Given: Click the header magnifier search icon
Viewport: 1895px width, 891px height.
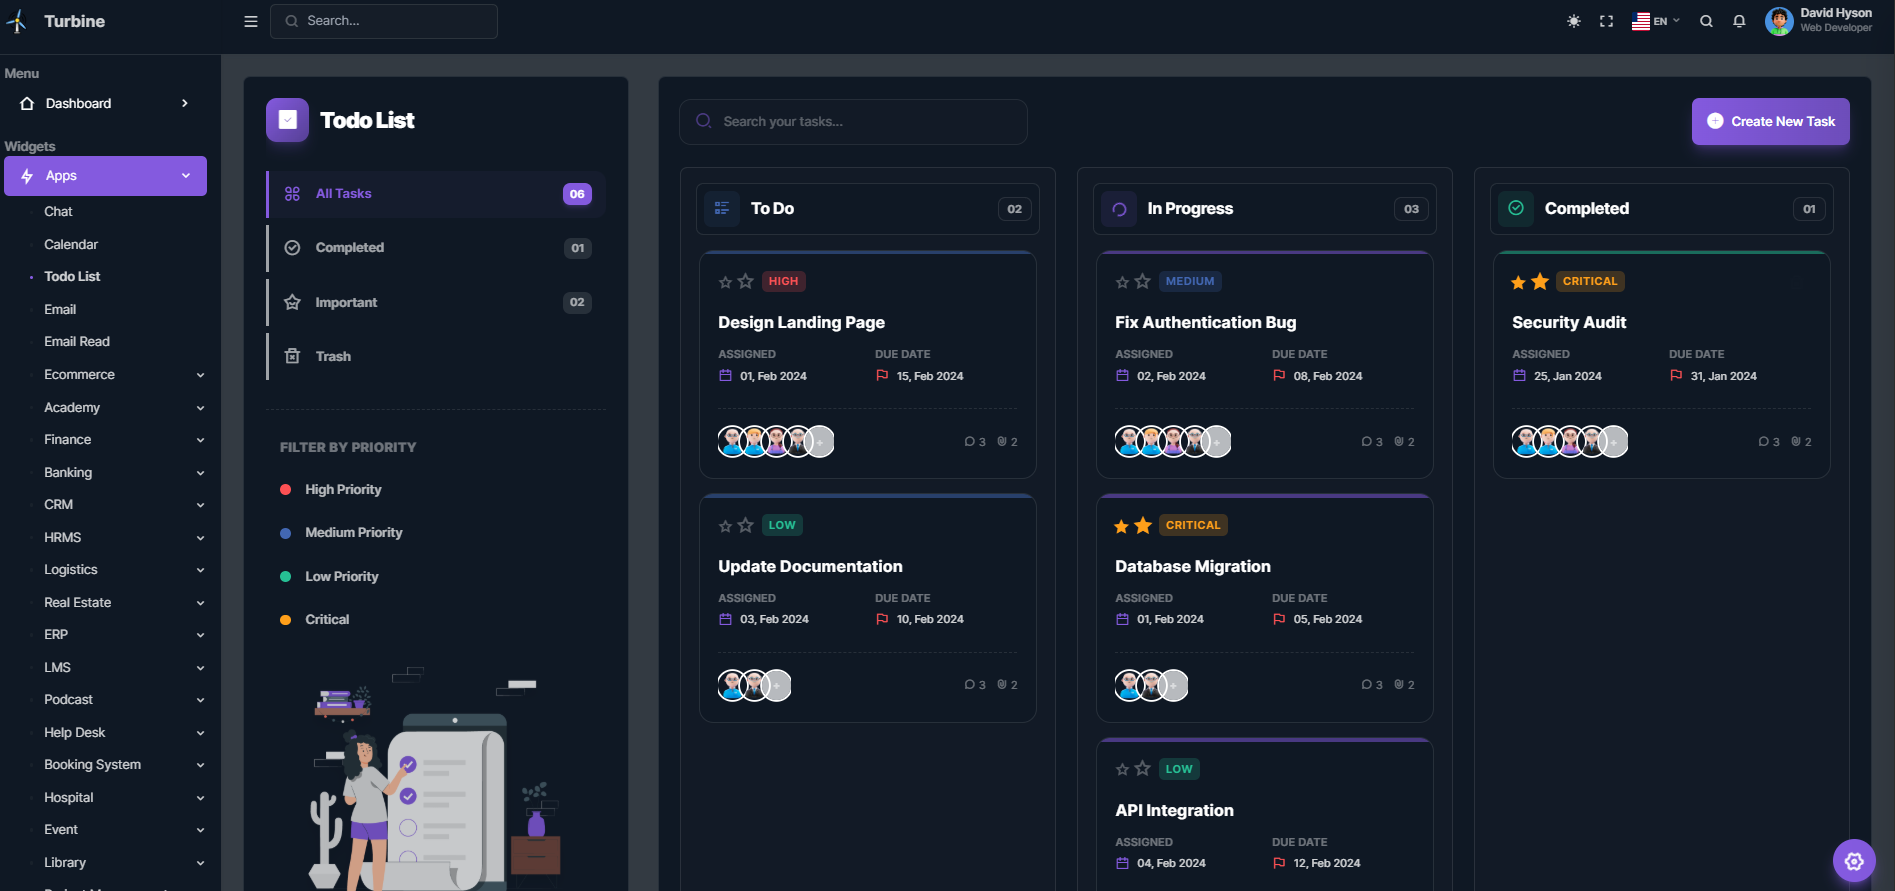Looking at the screenshot, I should tap(1706, 21).
